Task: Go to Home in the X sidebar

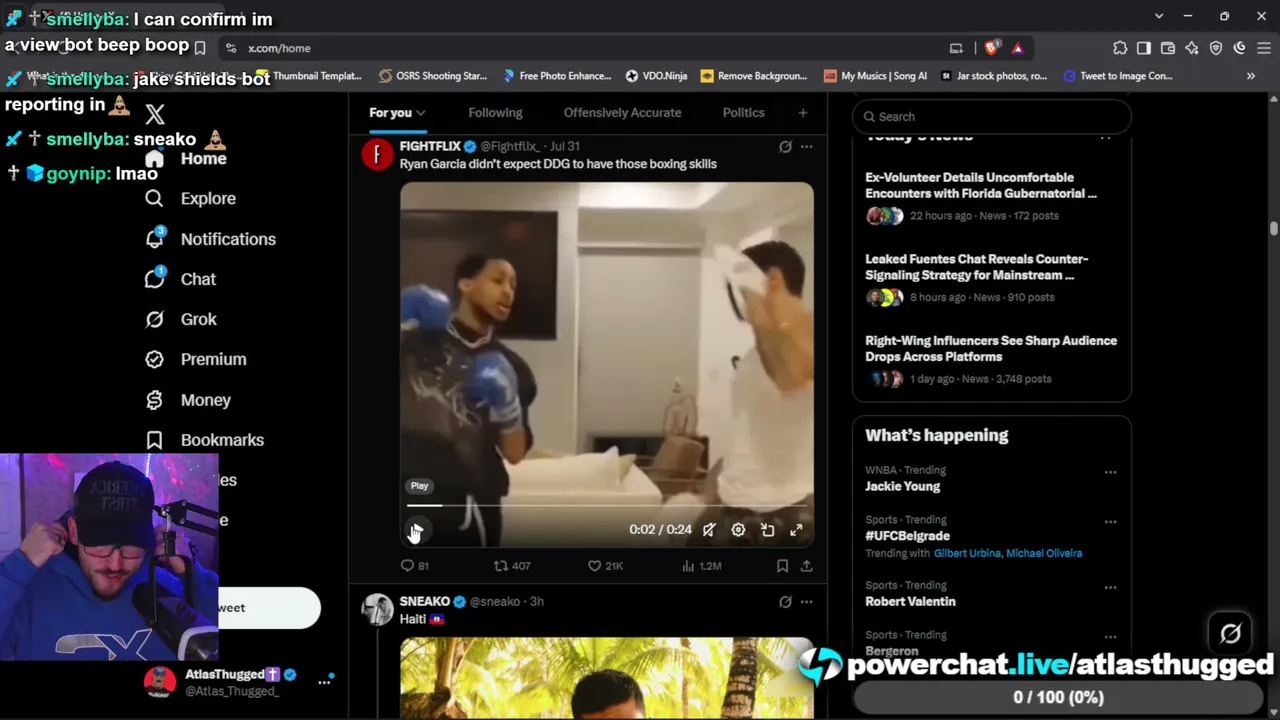Action: click(185, 158)
